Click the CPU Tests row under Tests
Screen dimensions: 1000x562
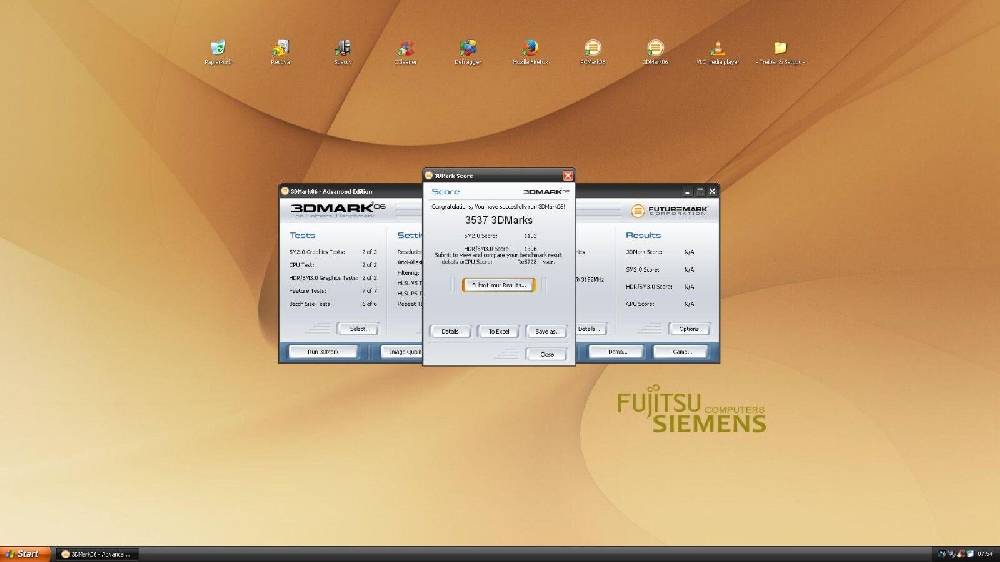pos(333,265)
